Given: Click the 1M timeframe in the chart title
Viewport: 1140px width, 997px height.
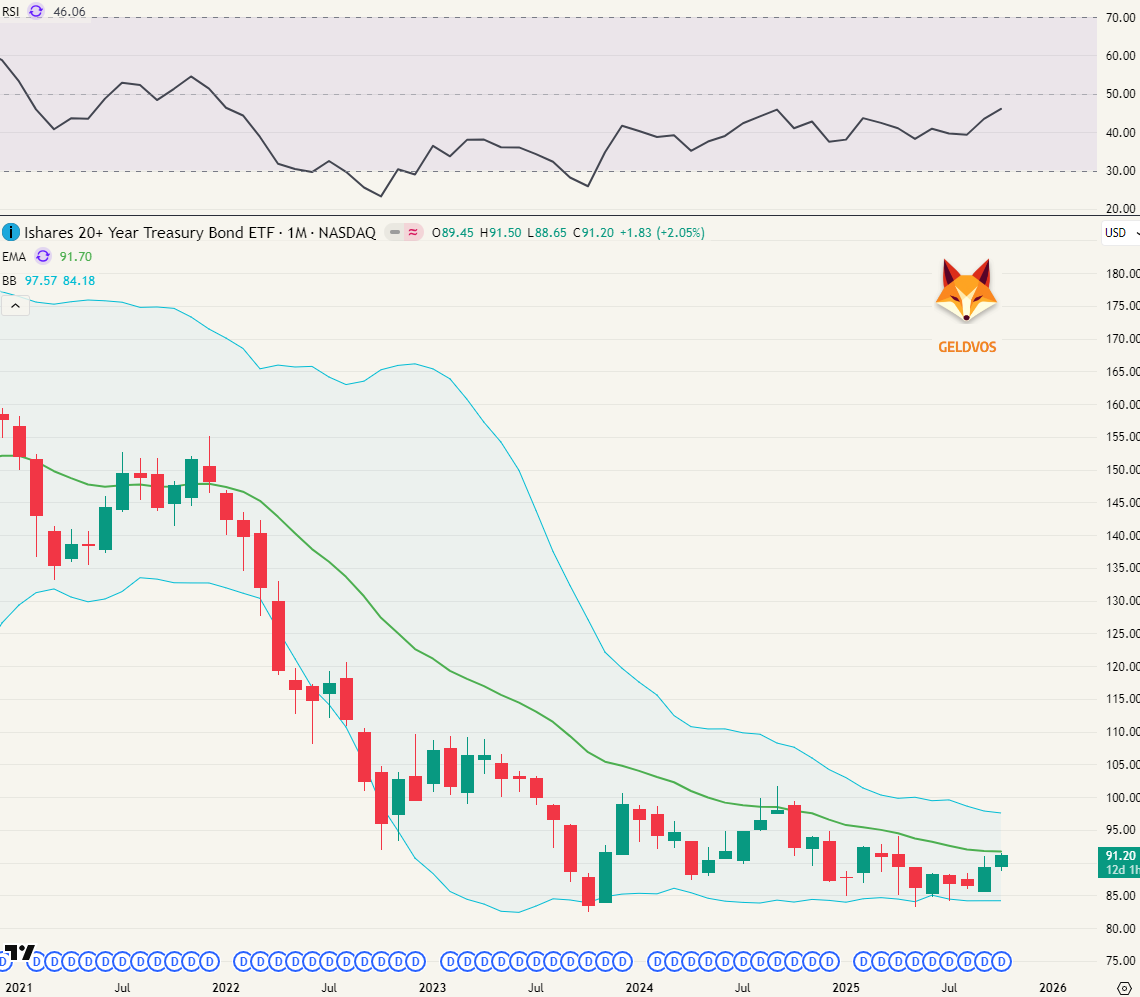Looking at the screenshot, I should [x=296, y=232].
